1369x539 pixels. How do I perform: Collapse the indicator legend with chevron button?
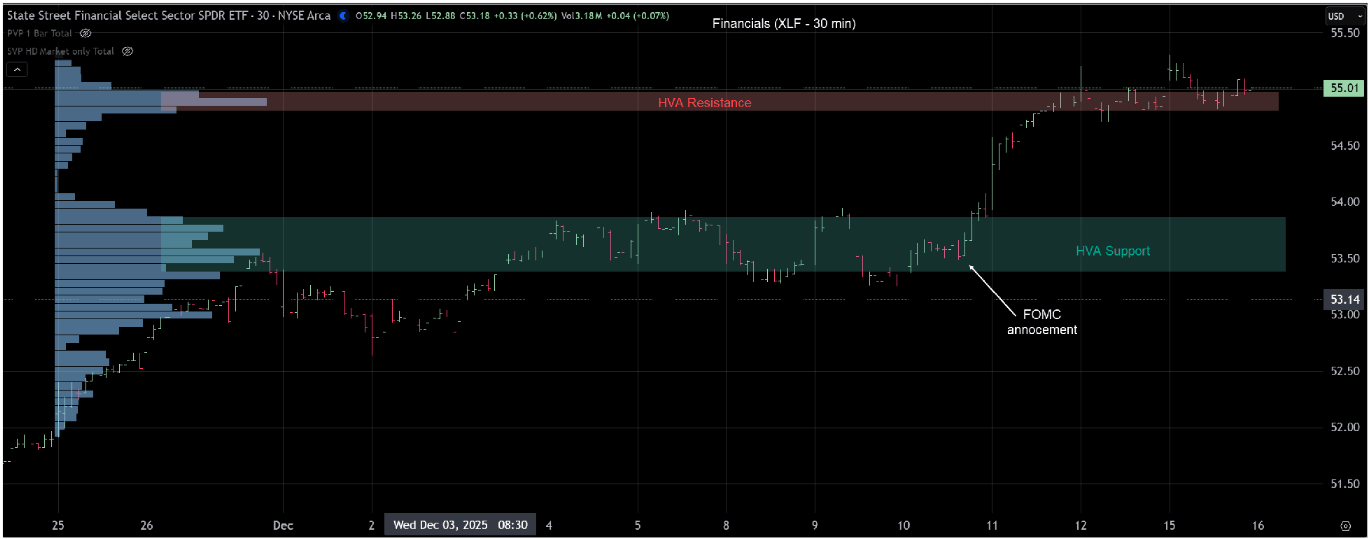(x=17, y=70)
